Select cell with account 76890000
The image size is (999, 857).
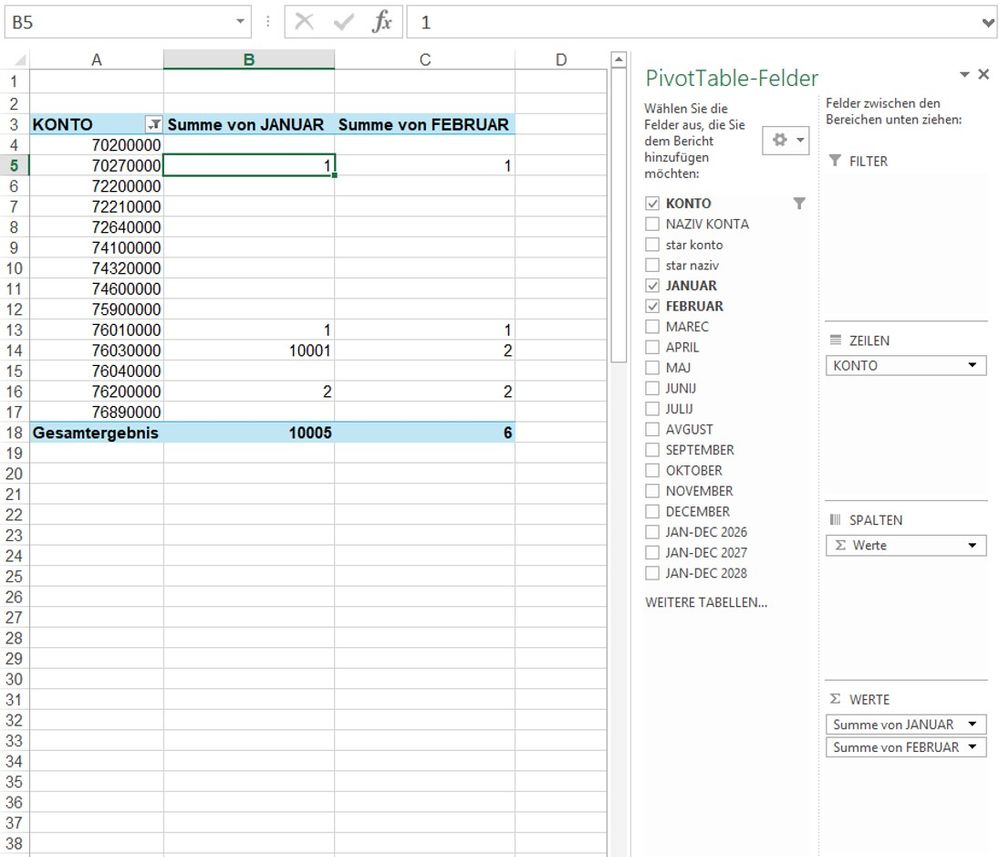coord(96,412)
